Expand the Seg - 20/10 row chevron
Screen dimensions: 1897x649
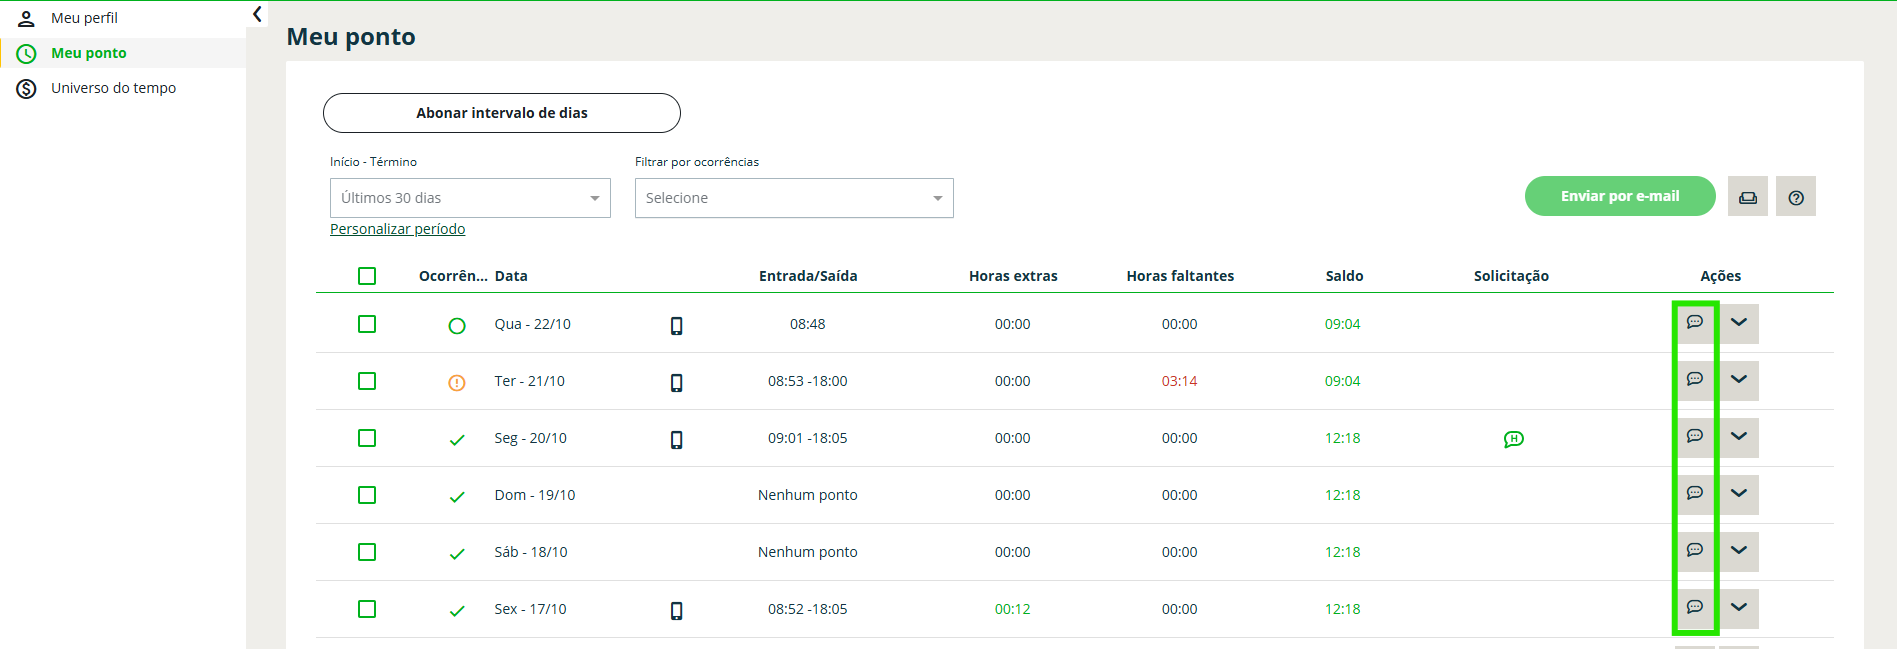[1739, 437]
